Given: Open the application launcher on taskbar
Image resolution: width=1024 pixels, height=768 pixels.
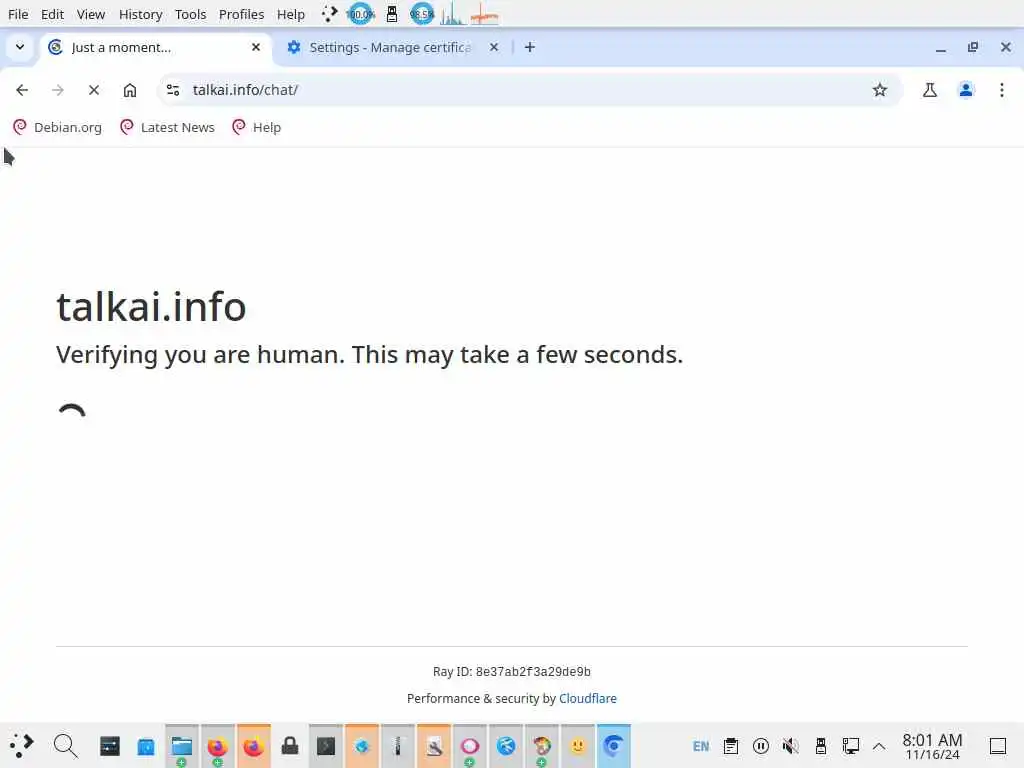Looking at the screenshot, I should 22,745.
